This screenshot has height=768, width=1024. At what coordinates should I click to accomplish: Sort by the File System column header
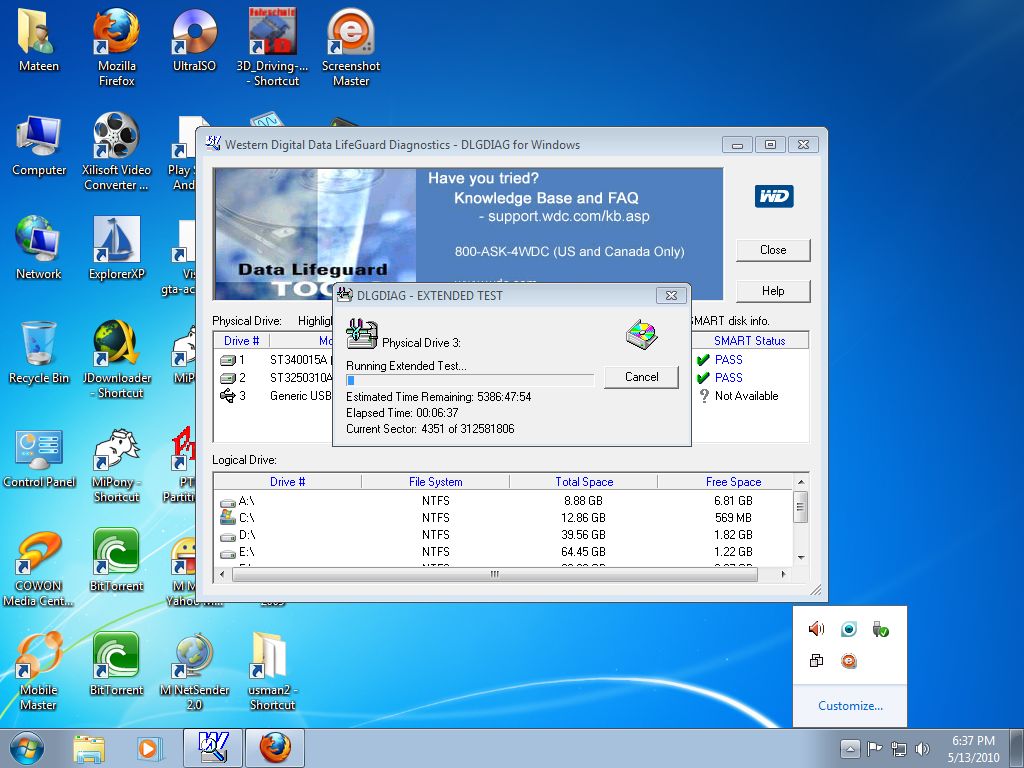point(436,482)
